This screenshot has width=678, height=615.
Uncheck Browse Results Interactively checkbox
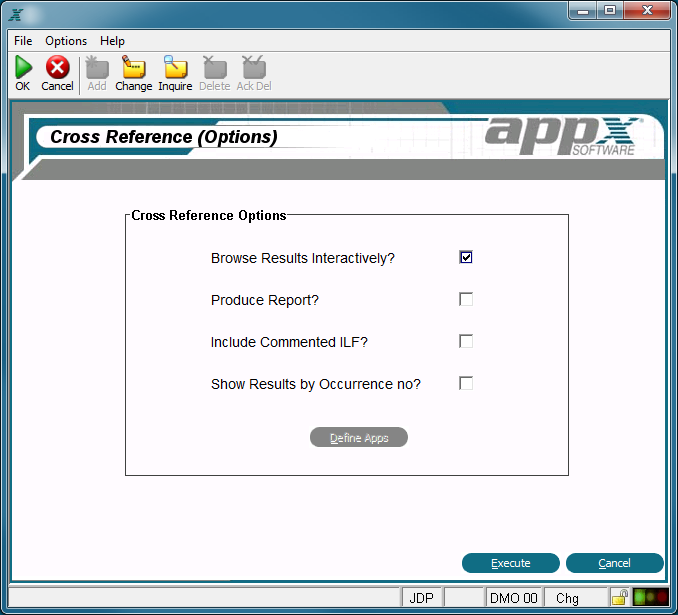coord(466,257)
